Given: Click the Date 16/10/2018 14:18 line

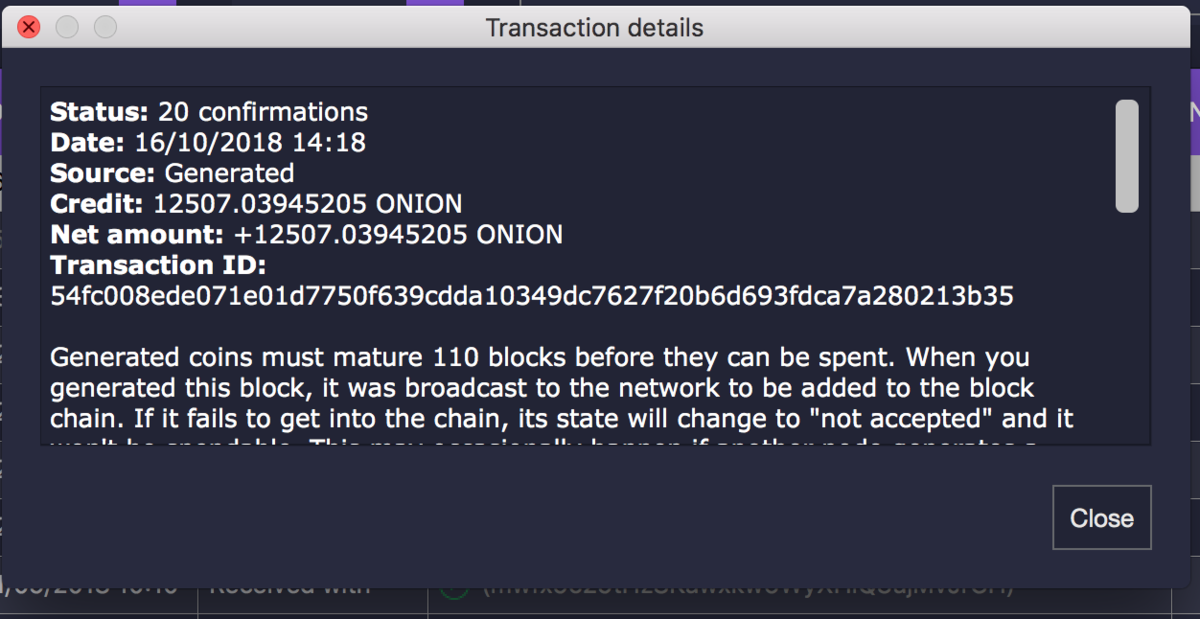Looking at the screenshot, I should point(208,143).
